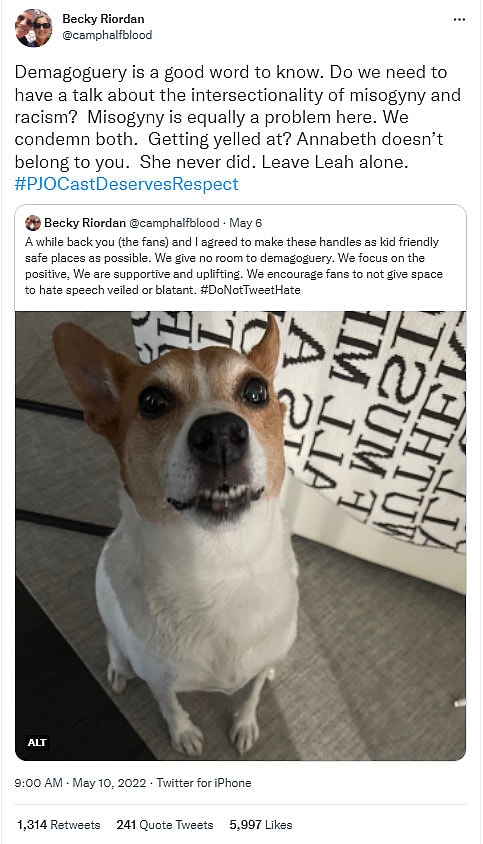View the 241 Quote Tweets list
Screen dimensions: 483x844
[165, 825]
